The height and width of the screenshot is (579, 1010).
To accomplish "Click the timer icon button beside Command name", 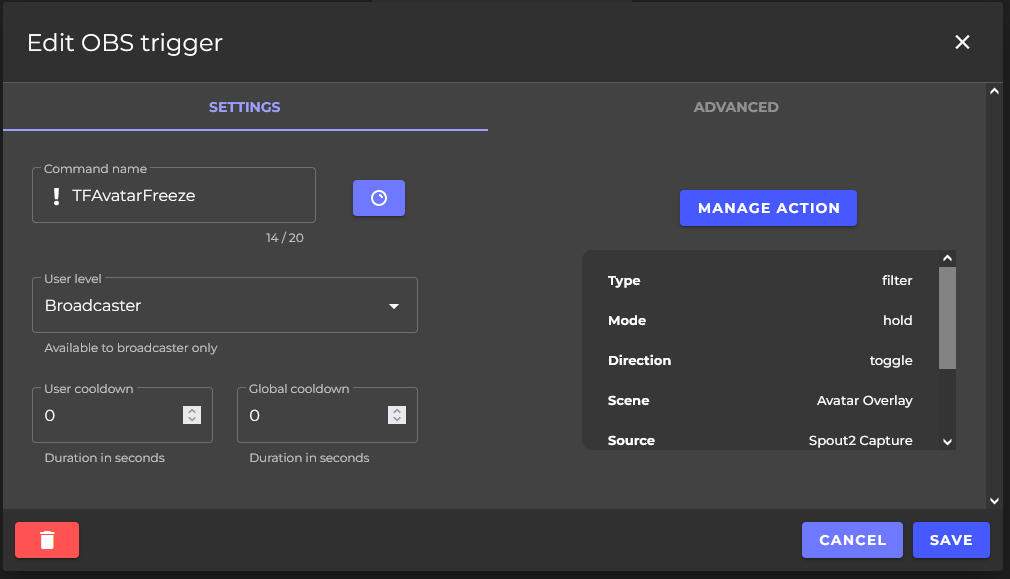I will pos(378,198).
